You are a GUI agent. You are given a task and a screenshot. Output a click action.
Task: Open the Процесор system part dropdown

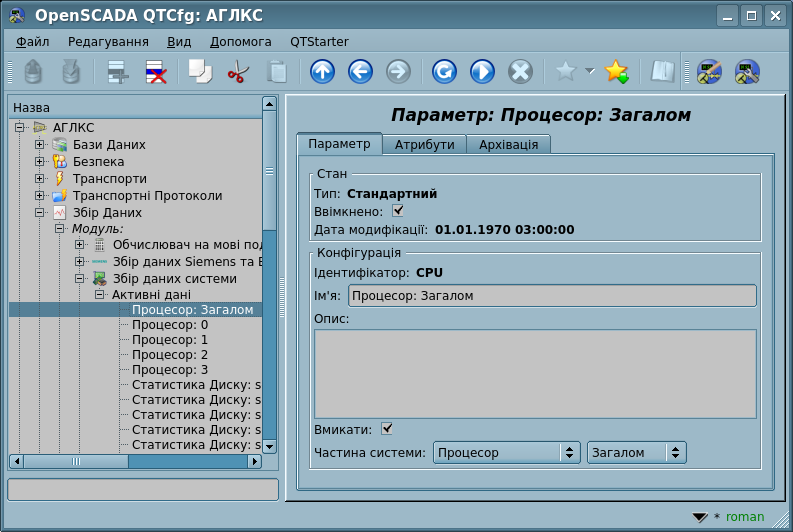(x=506, y=453)
